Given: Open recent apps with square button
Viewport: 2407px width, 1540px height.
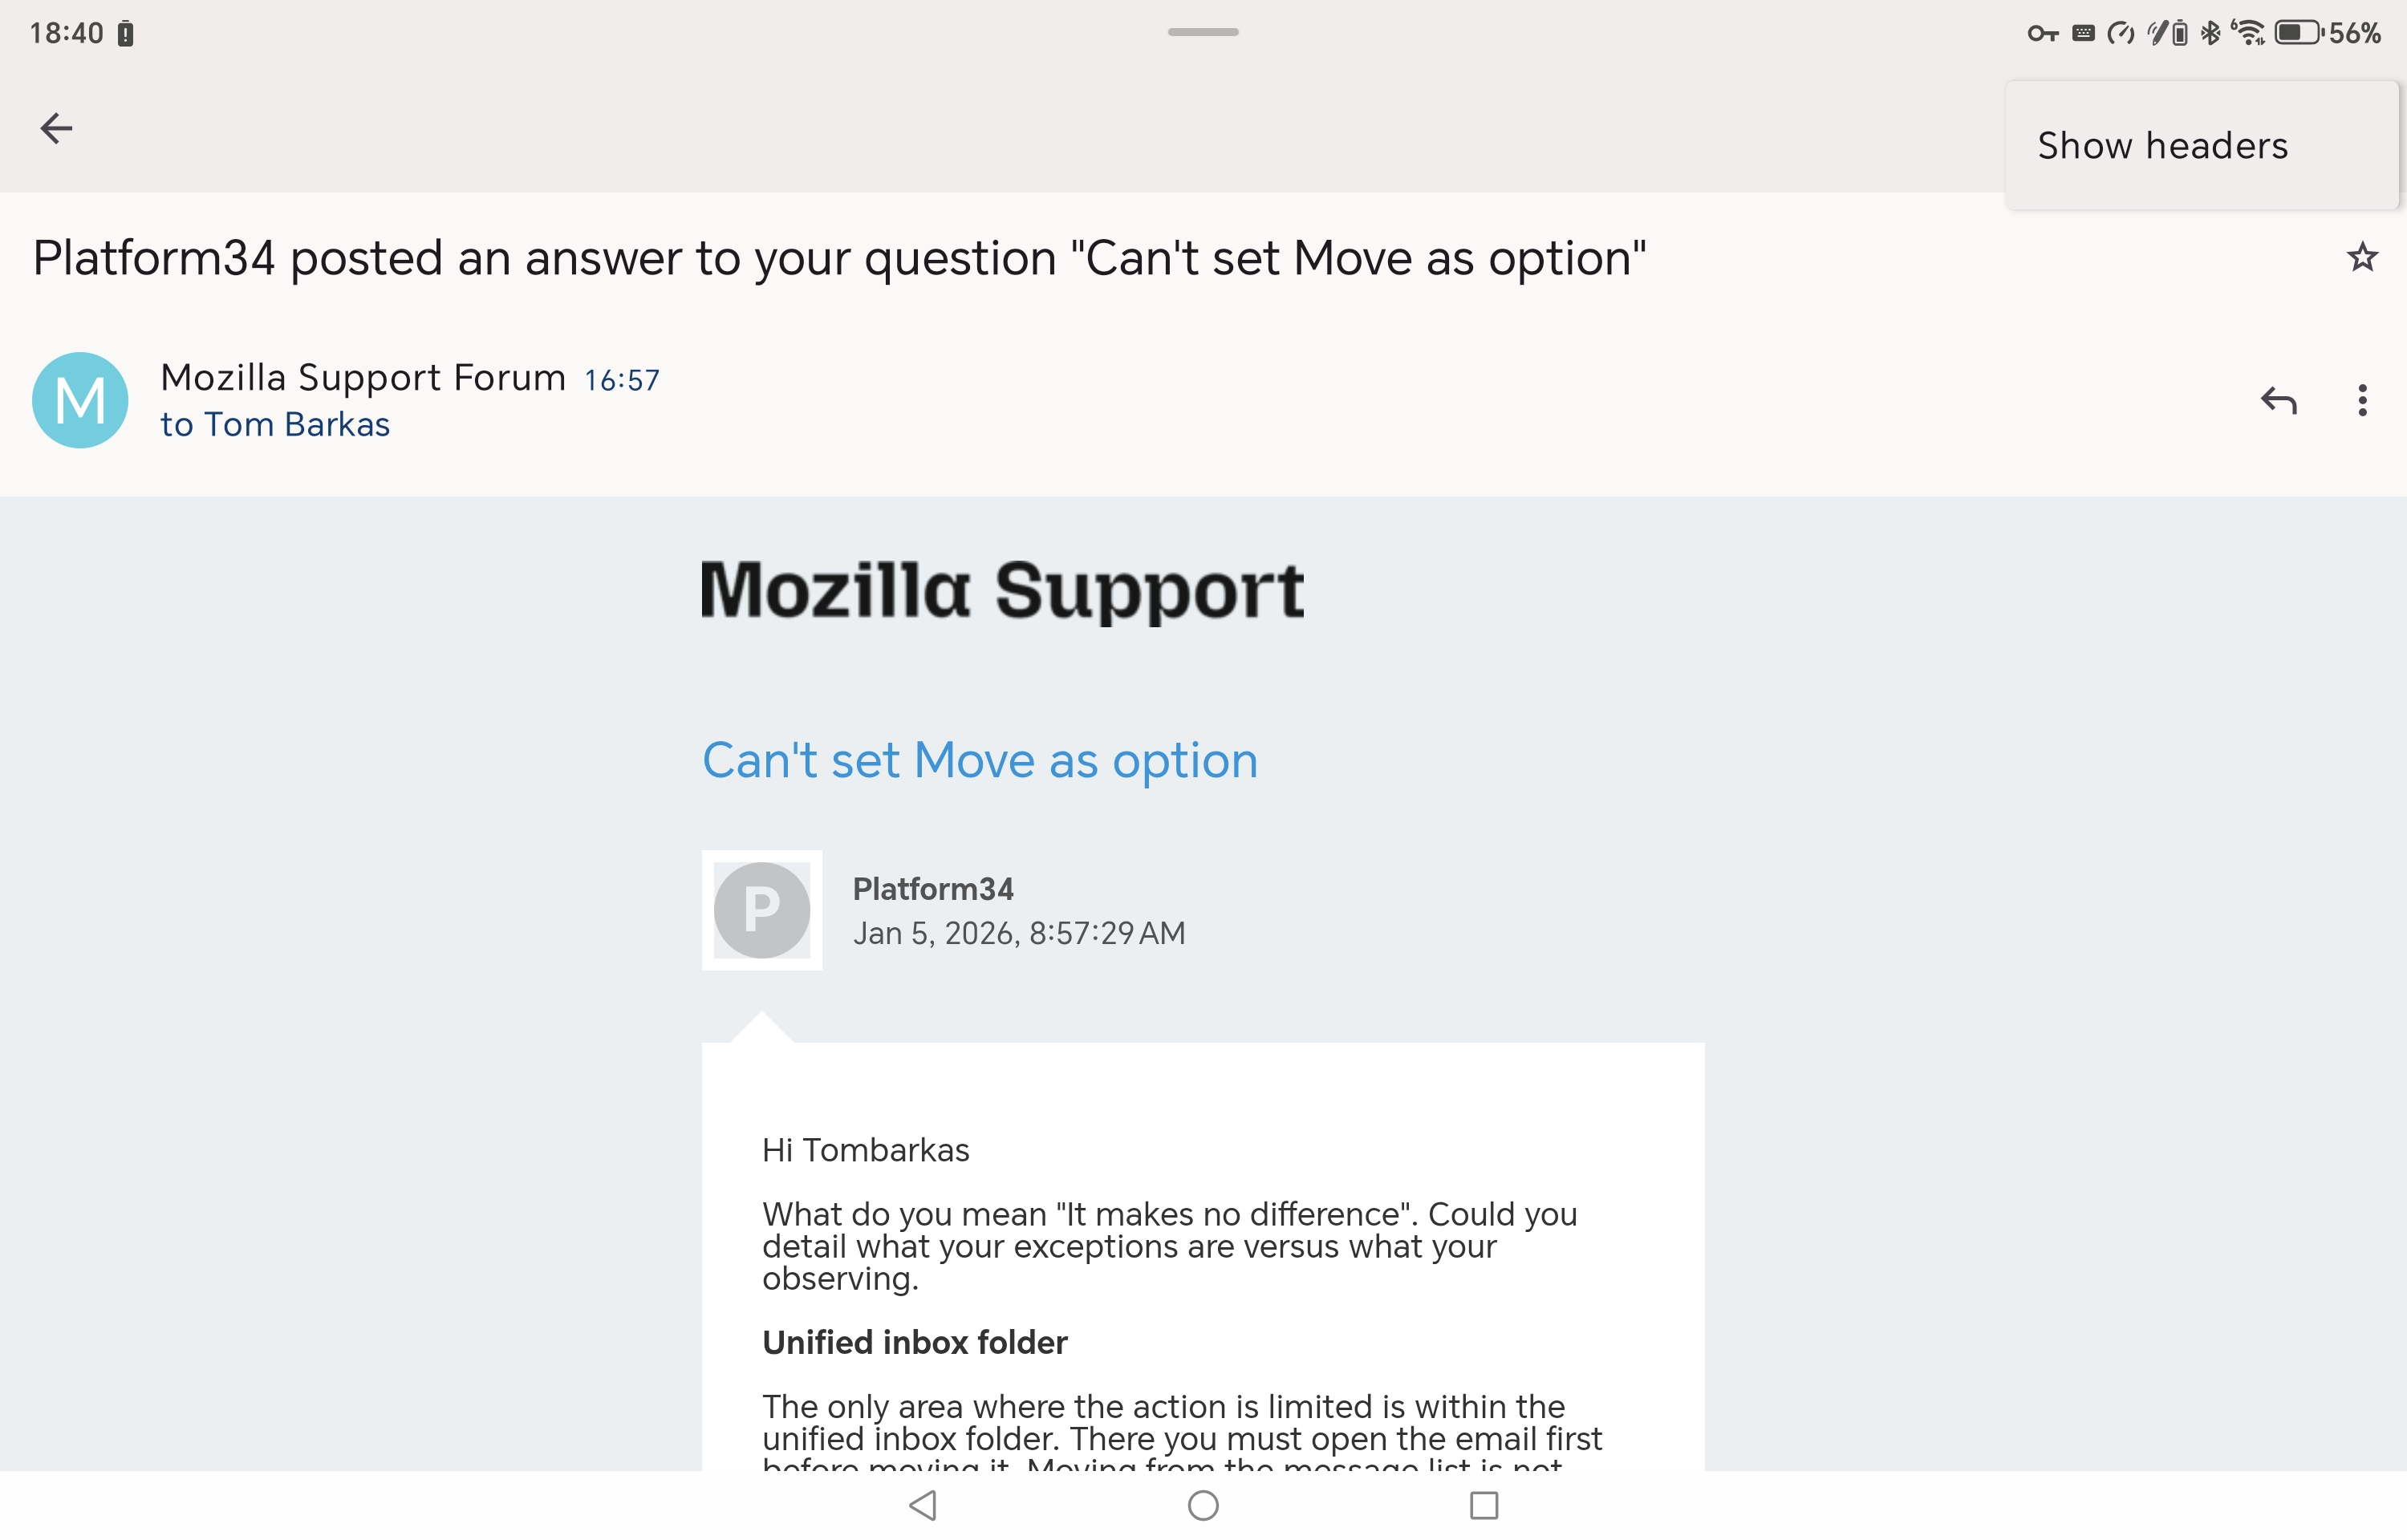Looking at the screenshot, I should (x=1483, y=1505).
